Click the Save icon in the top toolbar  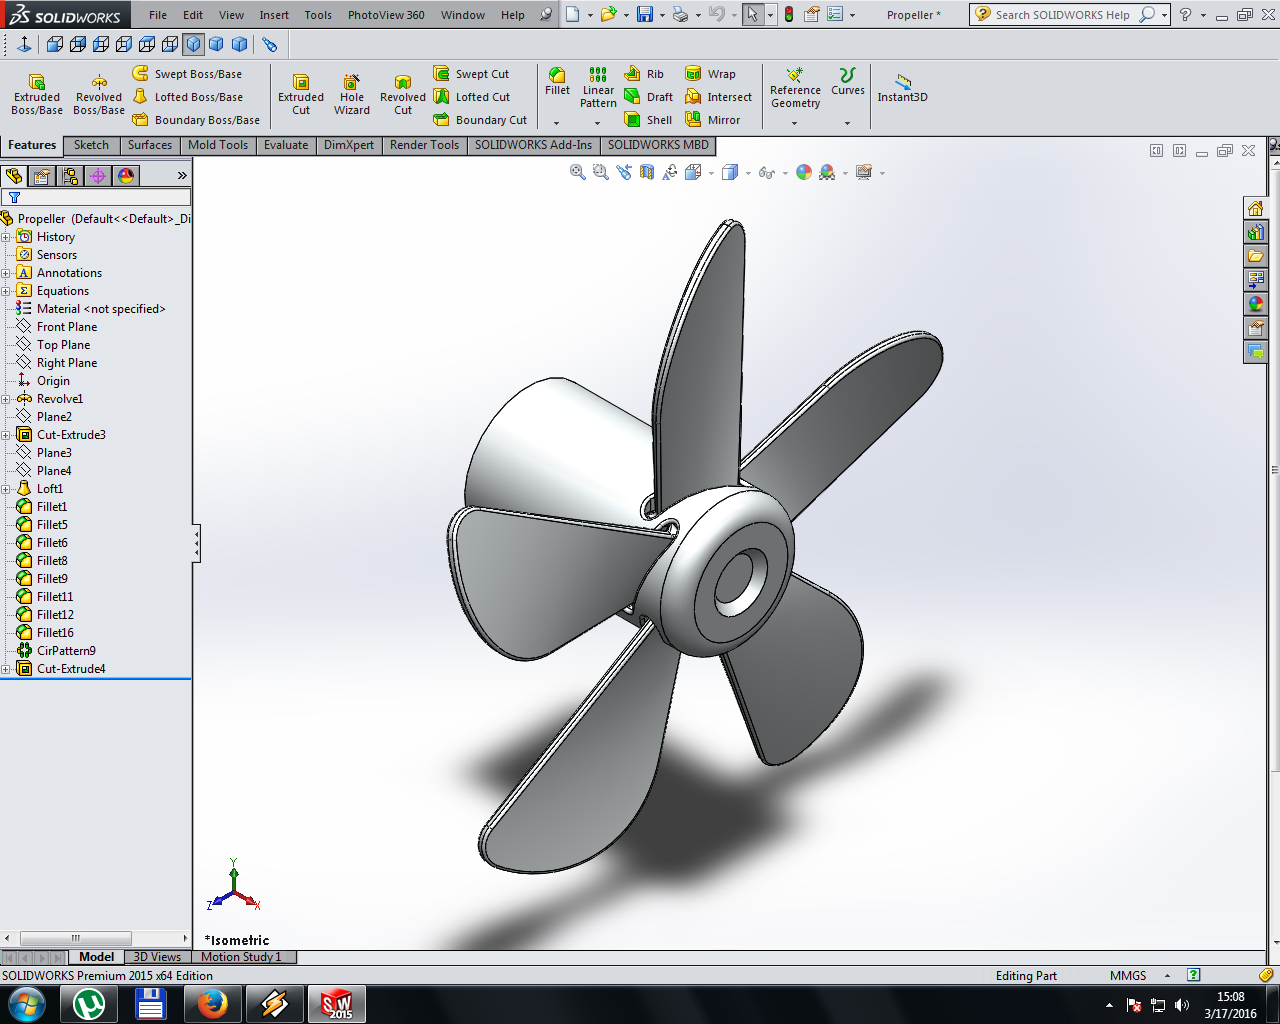tap(645, 15)
